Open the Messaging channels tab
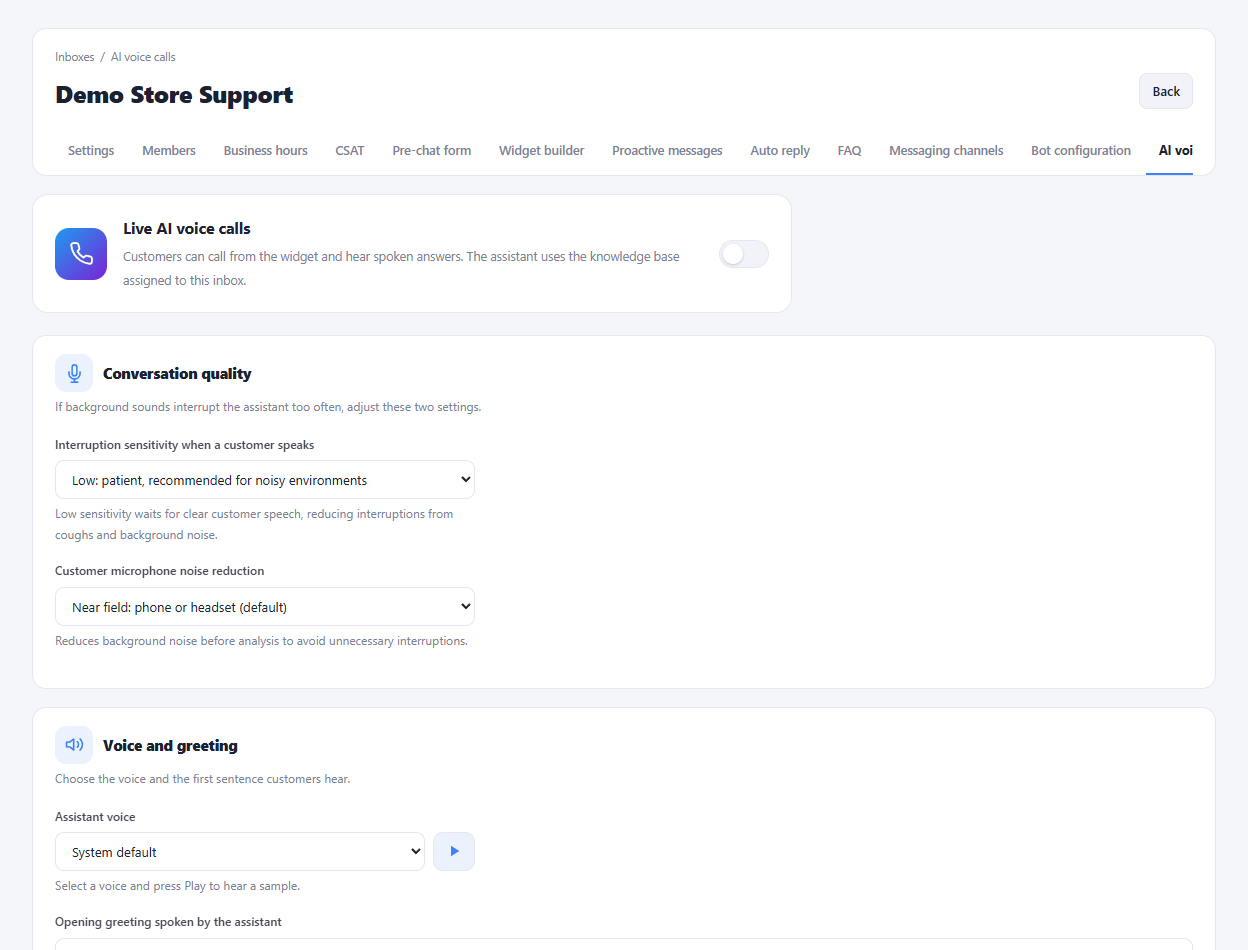The width and height of the screenshot is (1248, 950). point(946,151)
